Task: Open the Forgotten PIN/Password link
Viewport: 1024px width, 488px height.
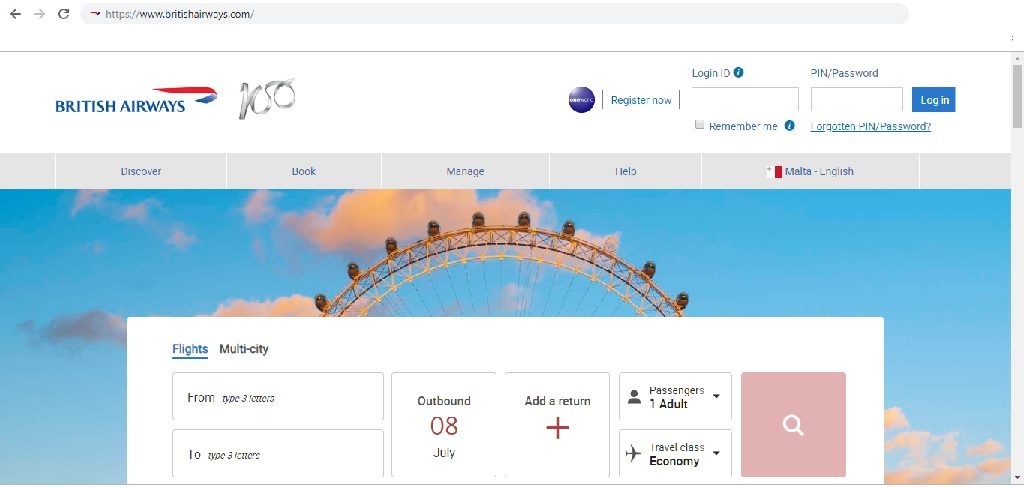Action: (871, 126)
